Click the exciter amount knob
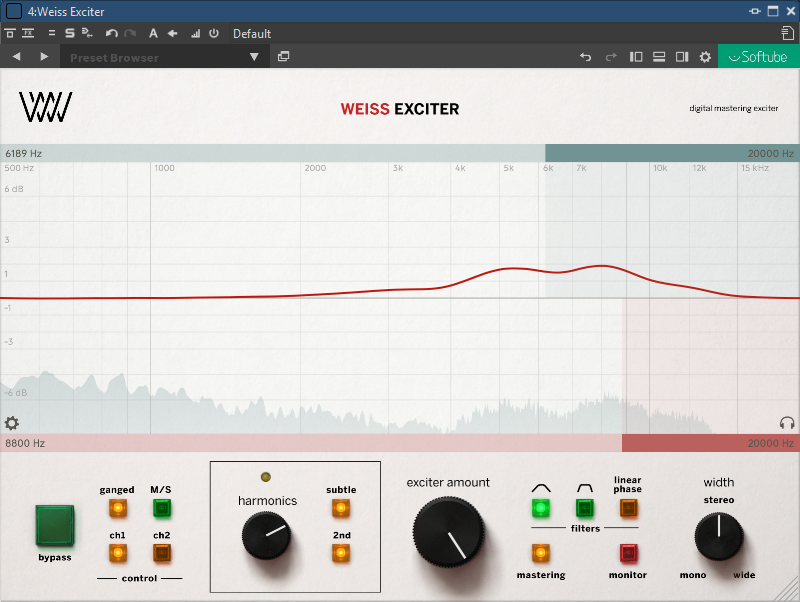The height and width of the screenshot is (602, 800). click(x=451, y=531)
